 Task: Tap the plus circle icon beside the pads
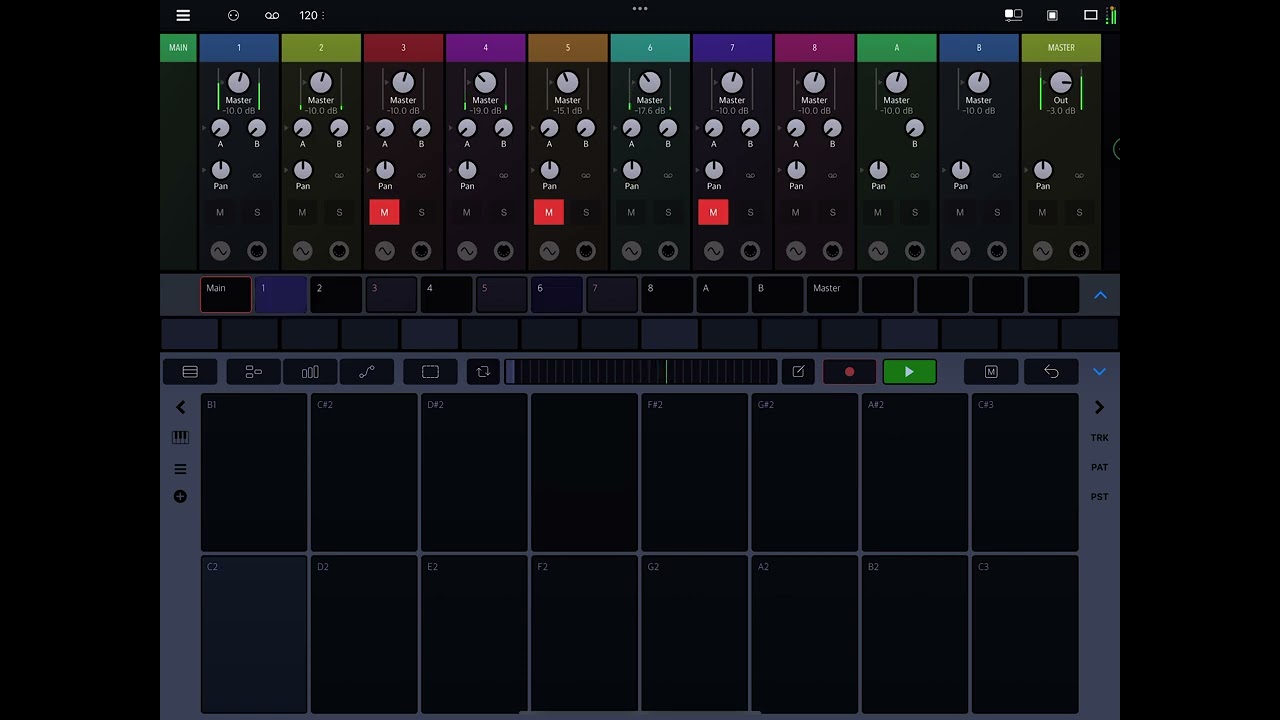180,496
